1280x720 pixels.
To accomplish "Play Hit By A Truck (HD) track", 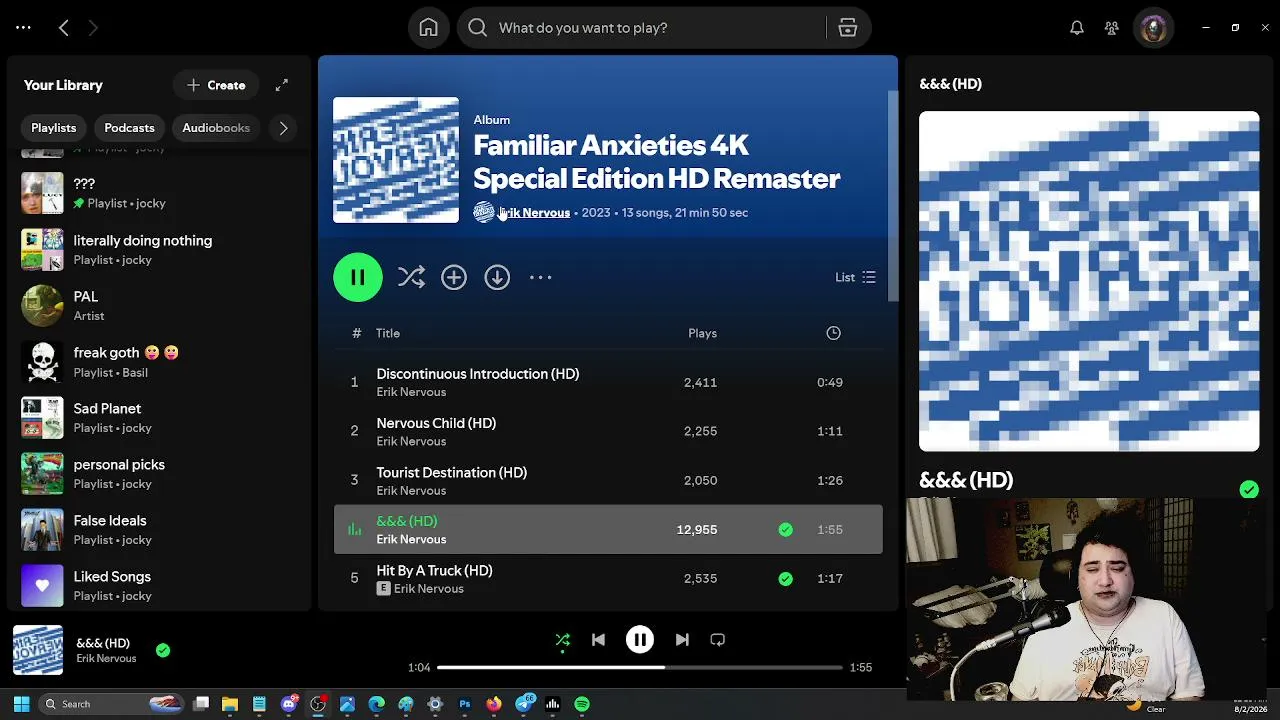I will (608, 578).
